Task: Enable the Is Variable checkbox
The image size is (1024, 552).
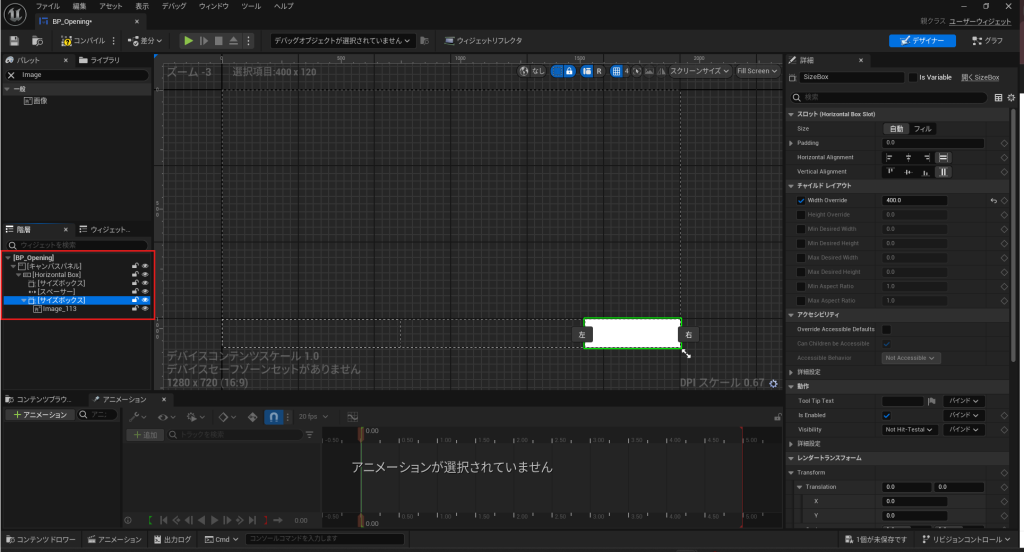Action: tap(912, 77)
